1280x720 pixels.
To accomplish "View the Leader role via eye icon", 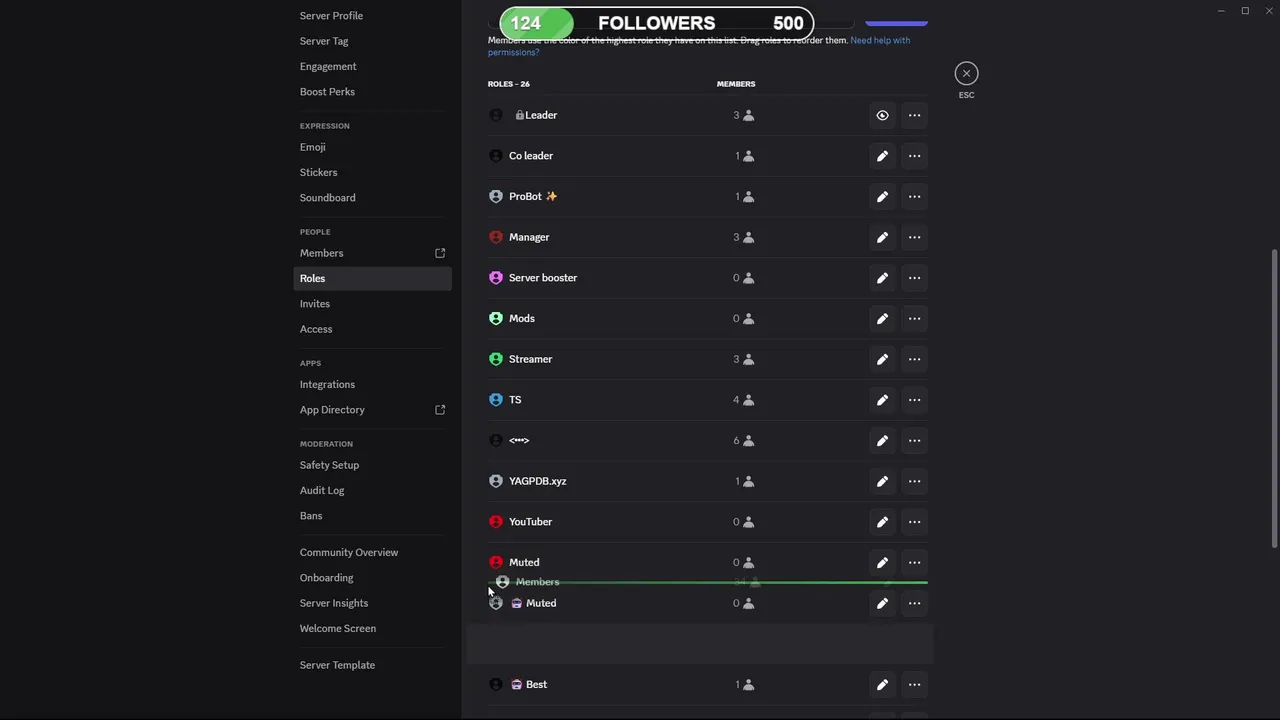I will point(882,115).
